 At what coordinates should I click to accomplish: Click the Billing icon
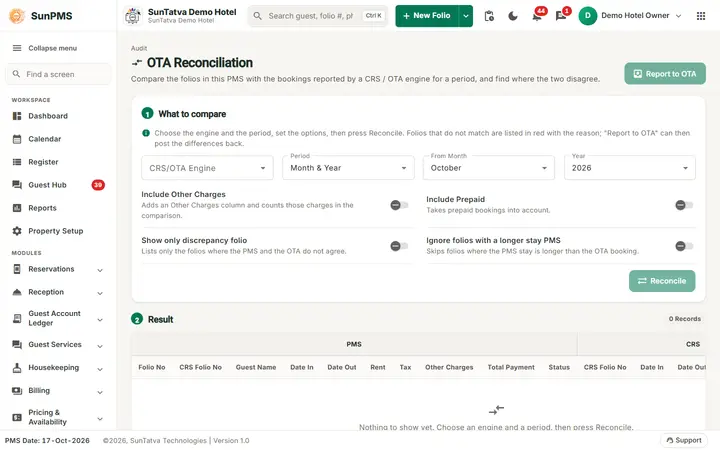click(x=17, y=390)
